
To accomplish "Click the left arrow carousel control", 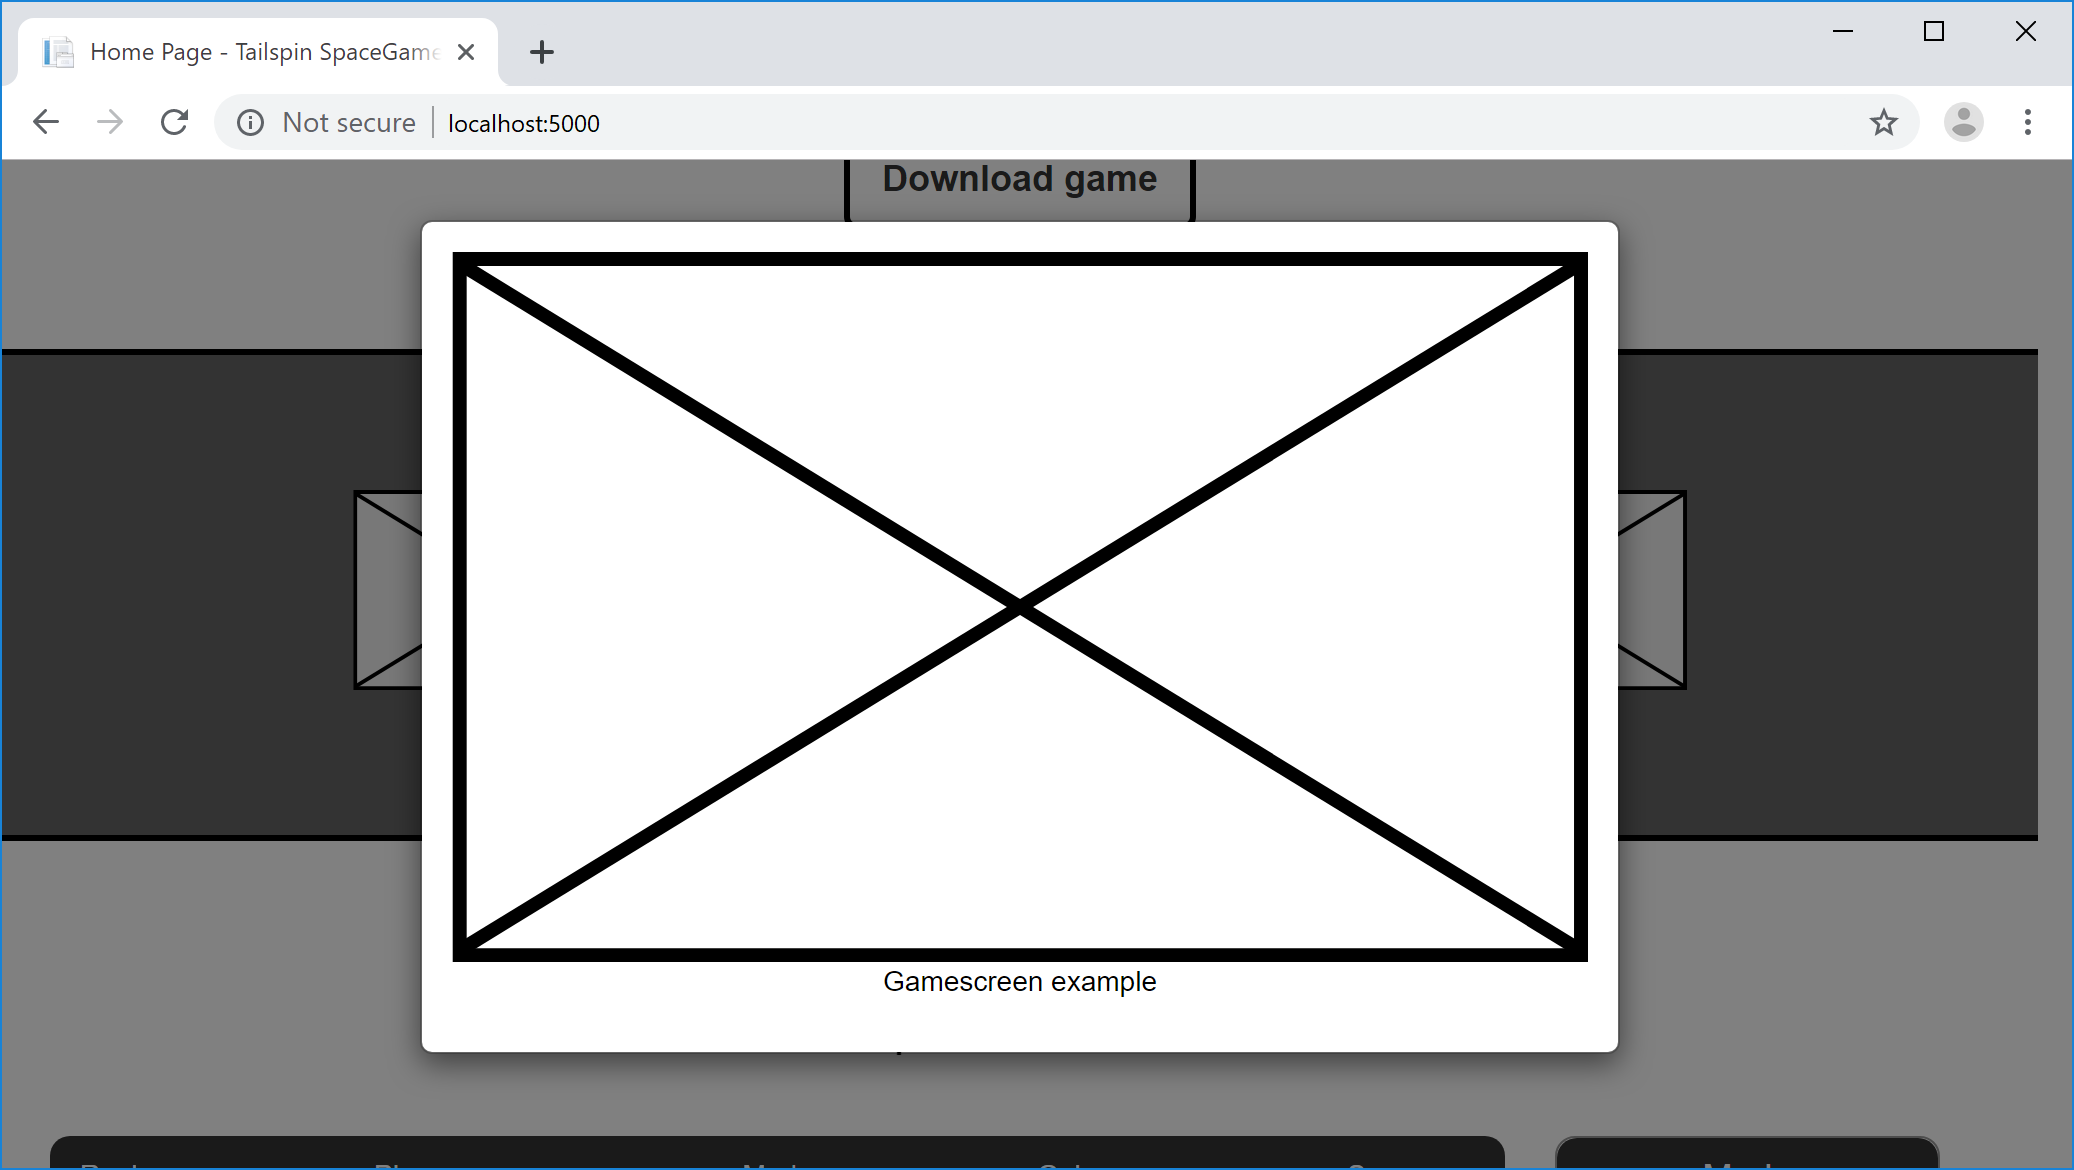I will click(x=387, y=590).
